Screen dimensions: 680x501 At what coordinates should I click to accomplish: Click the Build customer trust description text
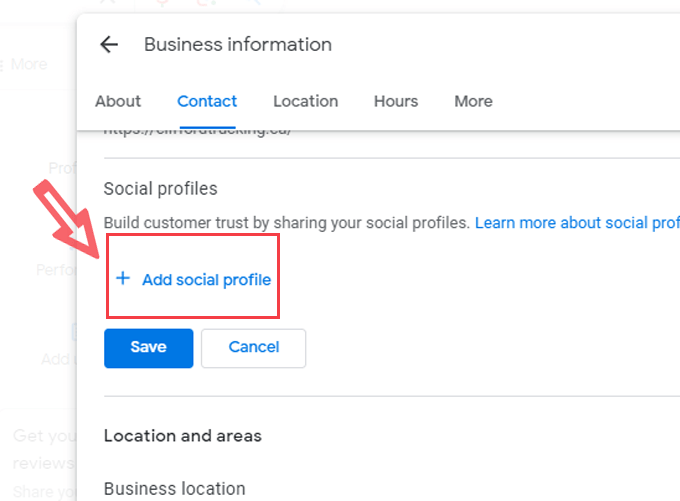[286, 222]
